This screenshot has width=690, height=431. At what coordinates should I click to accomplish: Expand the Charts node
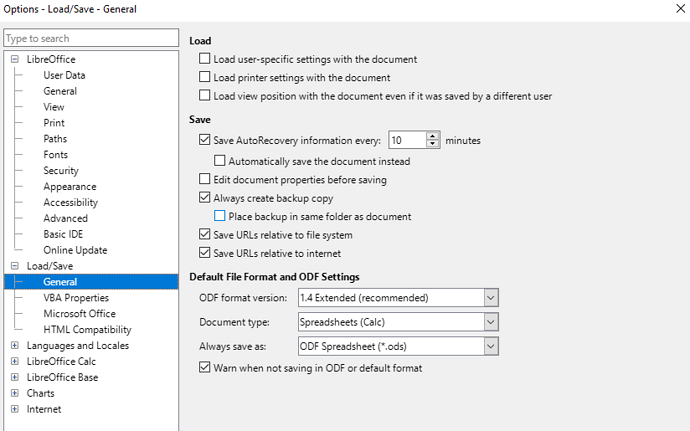(x=15, y=393)
